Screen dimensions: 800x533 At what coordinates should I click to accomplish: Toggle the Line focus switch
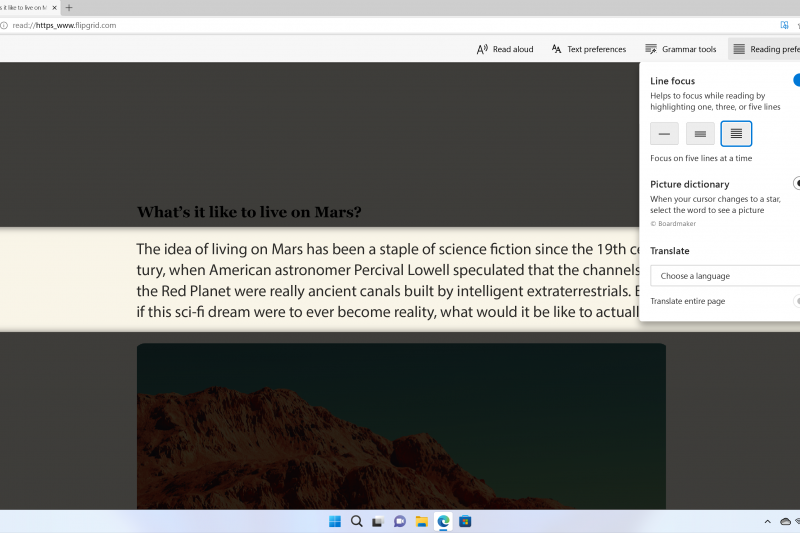[796, 80]
